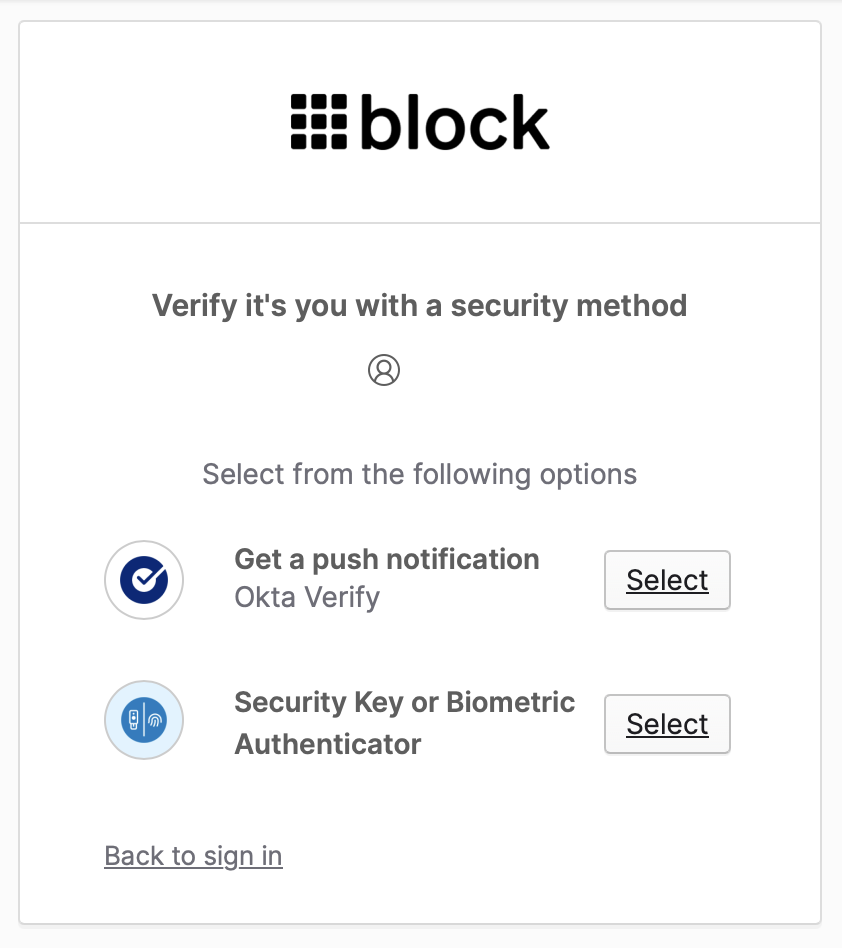
Task: Click the "Security Key or Biometric" label line
Action: pos(404,702)
